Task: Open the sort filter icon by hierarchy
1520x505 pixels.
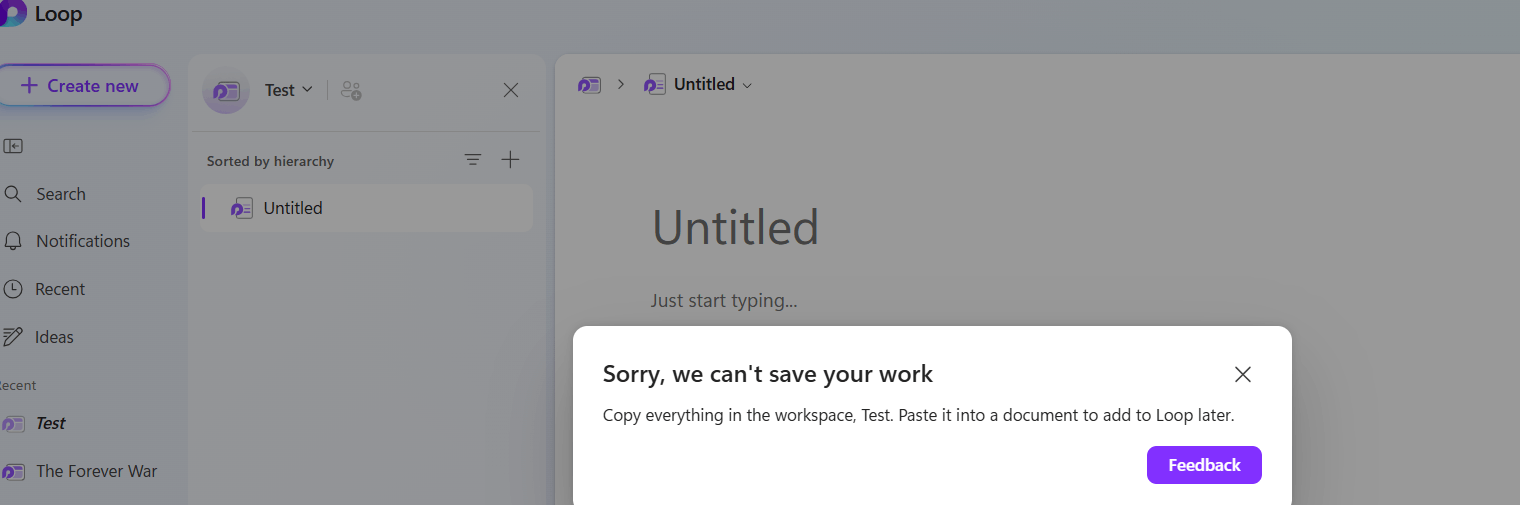Action: tap(473, 160)
